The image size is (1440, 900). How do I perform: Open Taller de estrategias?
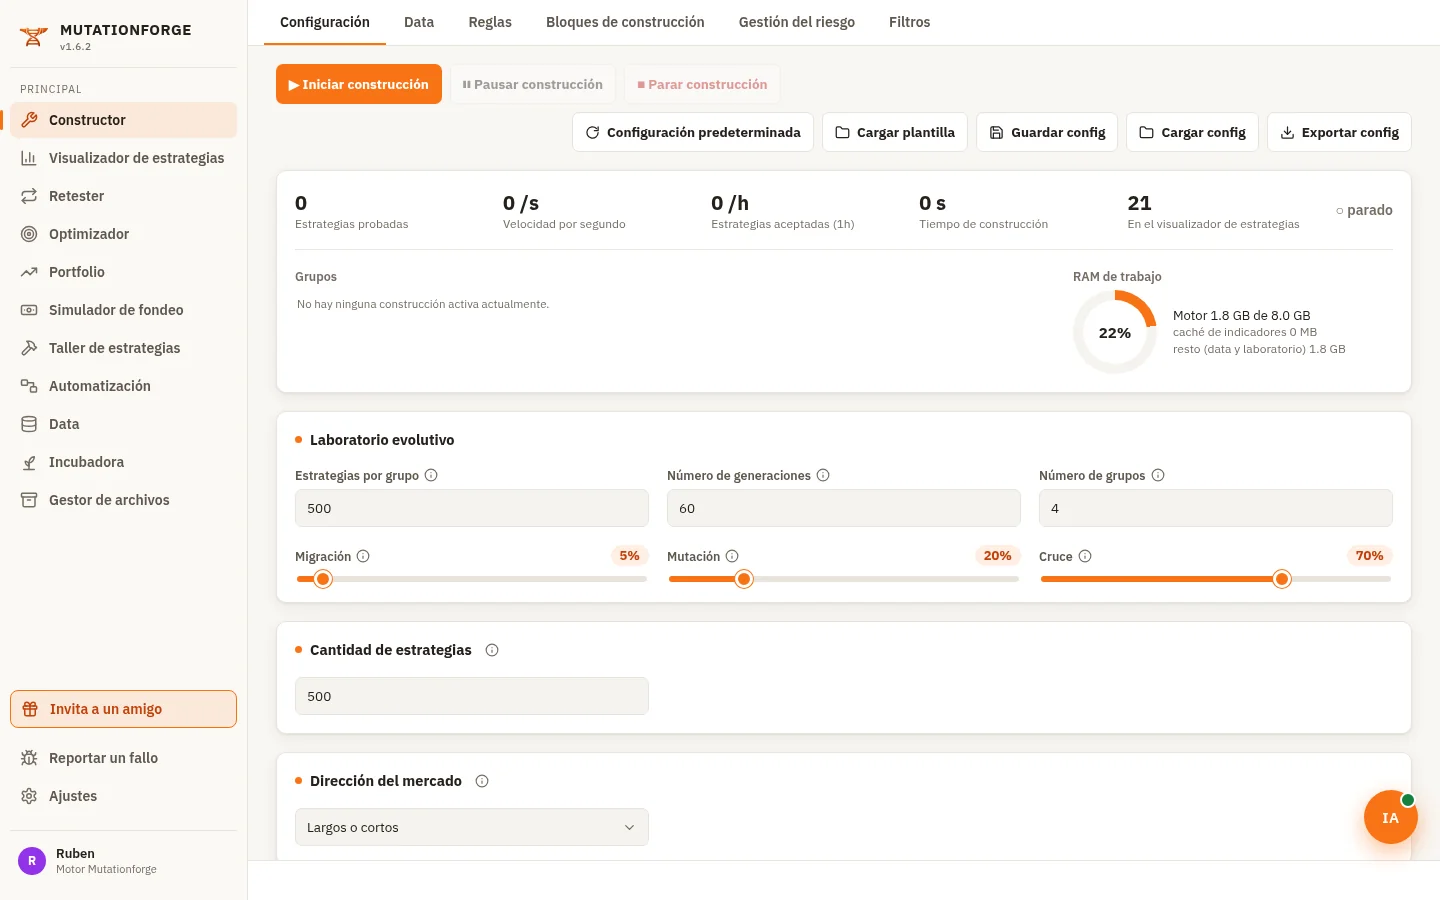[x=123, y=348]
